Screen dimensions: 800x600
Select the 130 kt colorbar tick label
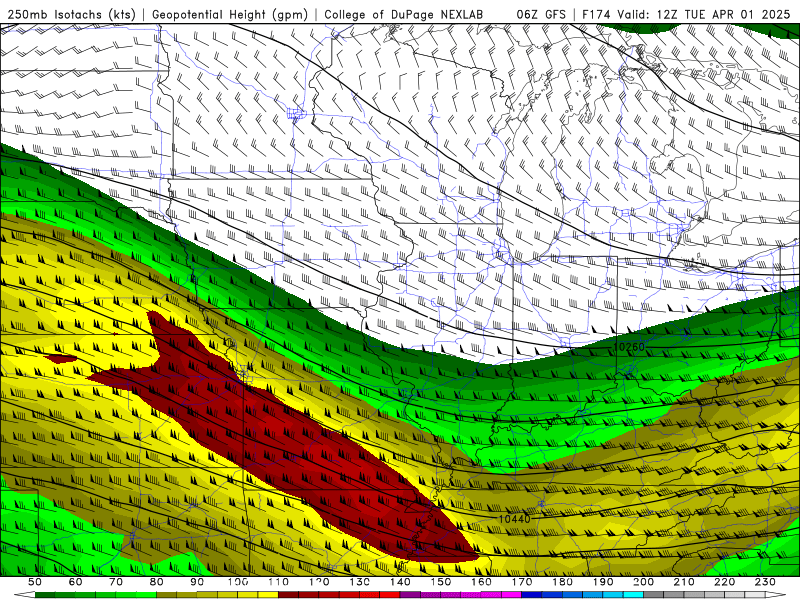pyautogui.click(x=359, y=582)
